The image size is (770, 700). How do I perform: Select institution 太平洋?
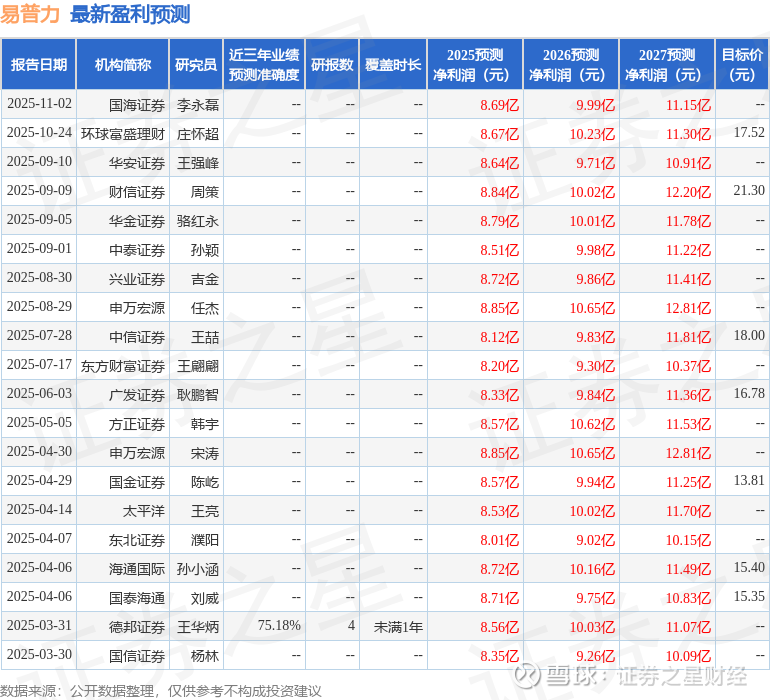(x=143, y=511)
